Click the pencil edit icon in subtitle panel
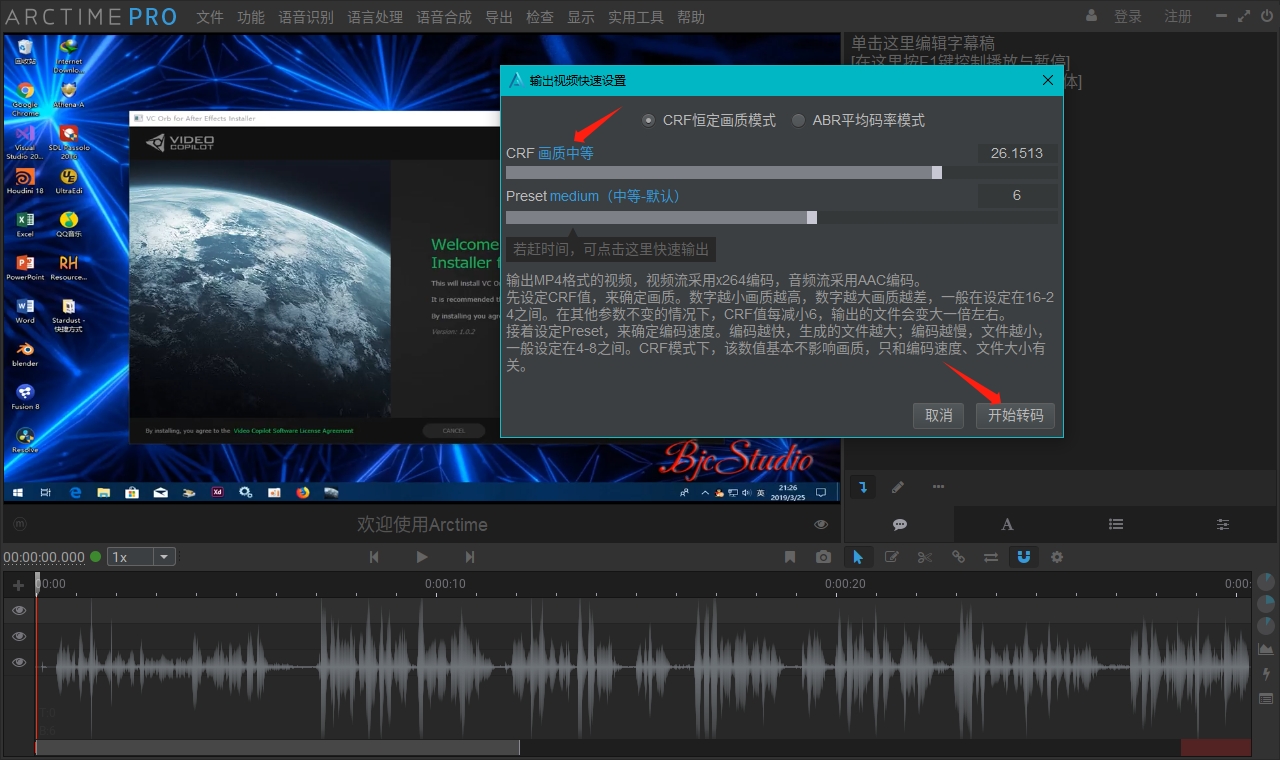Screen dimensions: 1280x760 point(898,487)
